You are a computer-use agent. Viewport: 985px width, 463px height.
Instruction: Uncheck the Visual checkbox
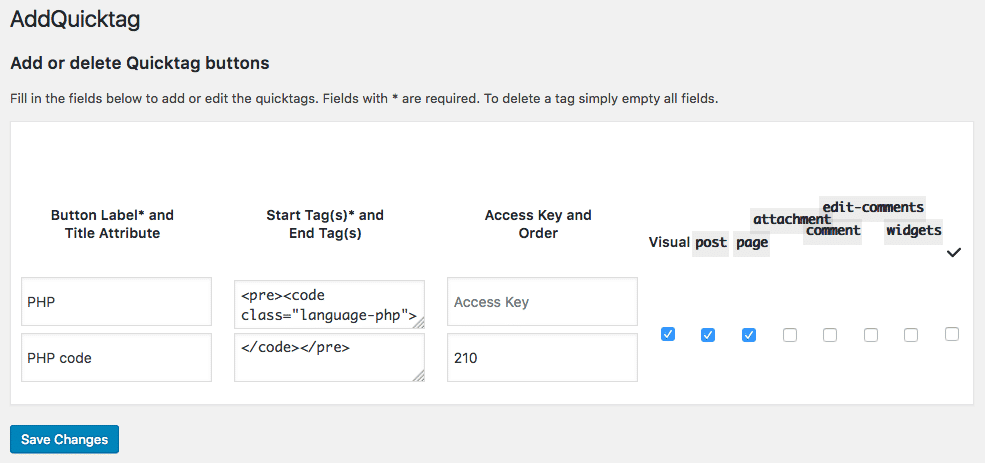[x=668, y=334]
